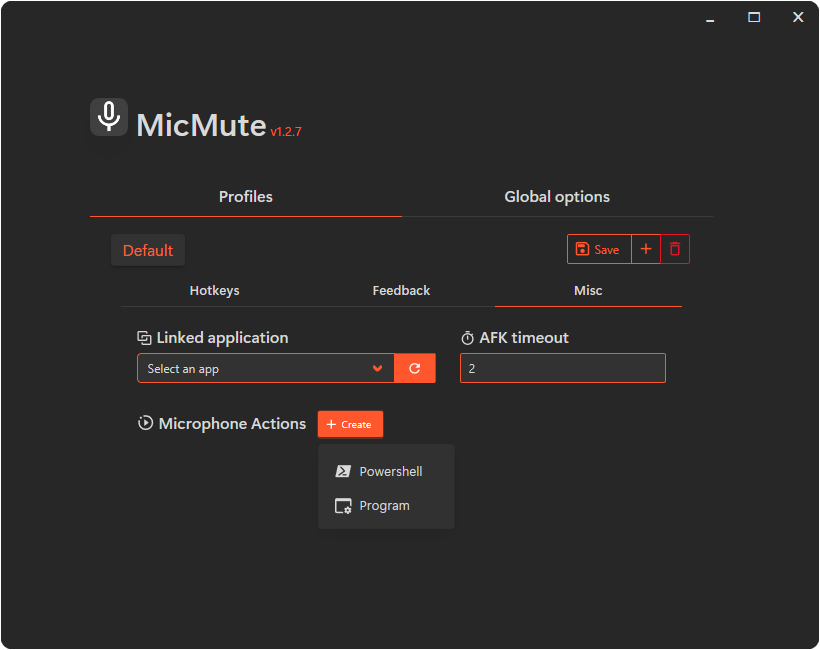
Task: Click the Microphone Actions heading
Action: point(232,424)
